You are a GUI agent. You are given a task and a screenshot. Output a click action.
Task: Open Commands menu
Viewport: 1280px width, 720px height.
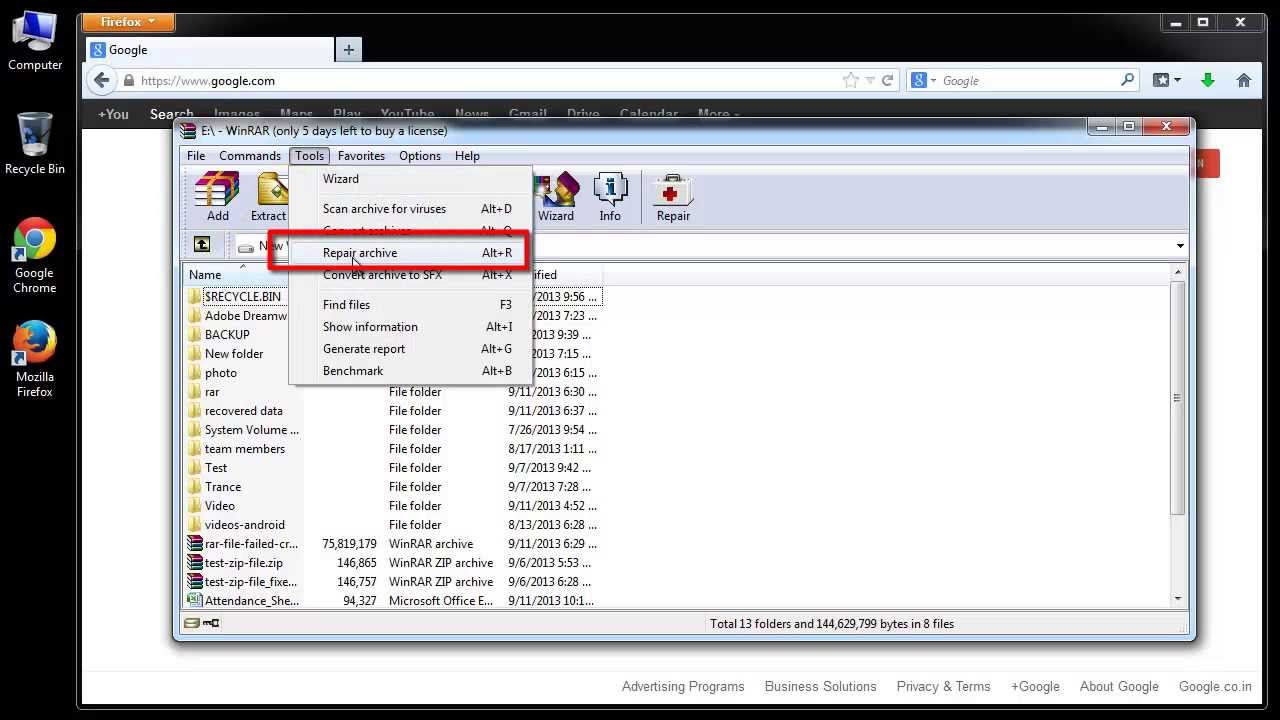point(250,156)
